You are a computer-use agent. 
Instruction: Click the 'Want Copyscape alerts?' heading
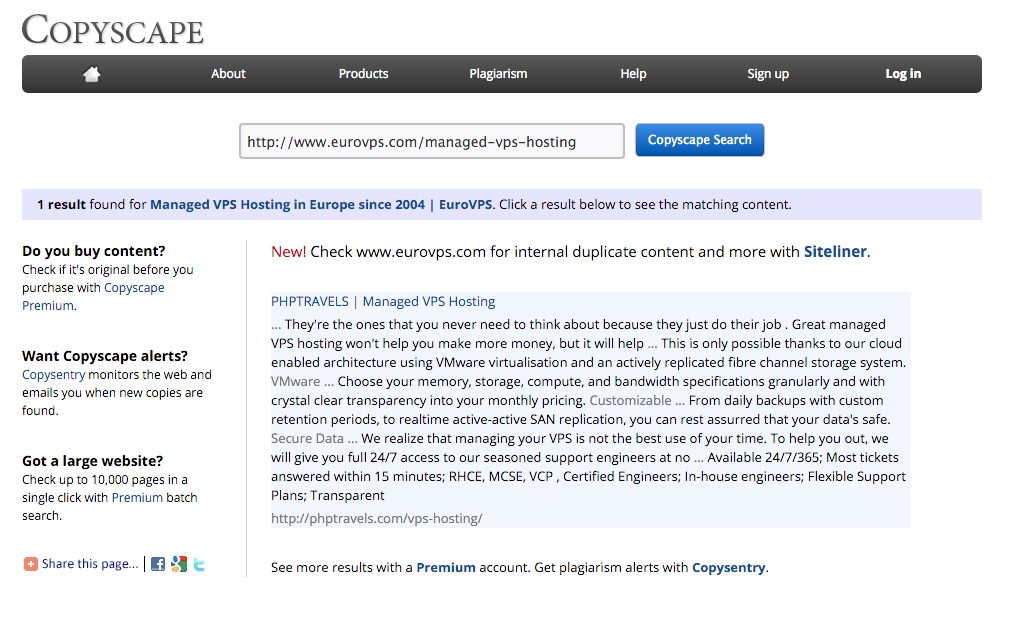(x=105, y=356)
